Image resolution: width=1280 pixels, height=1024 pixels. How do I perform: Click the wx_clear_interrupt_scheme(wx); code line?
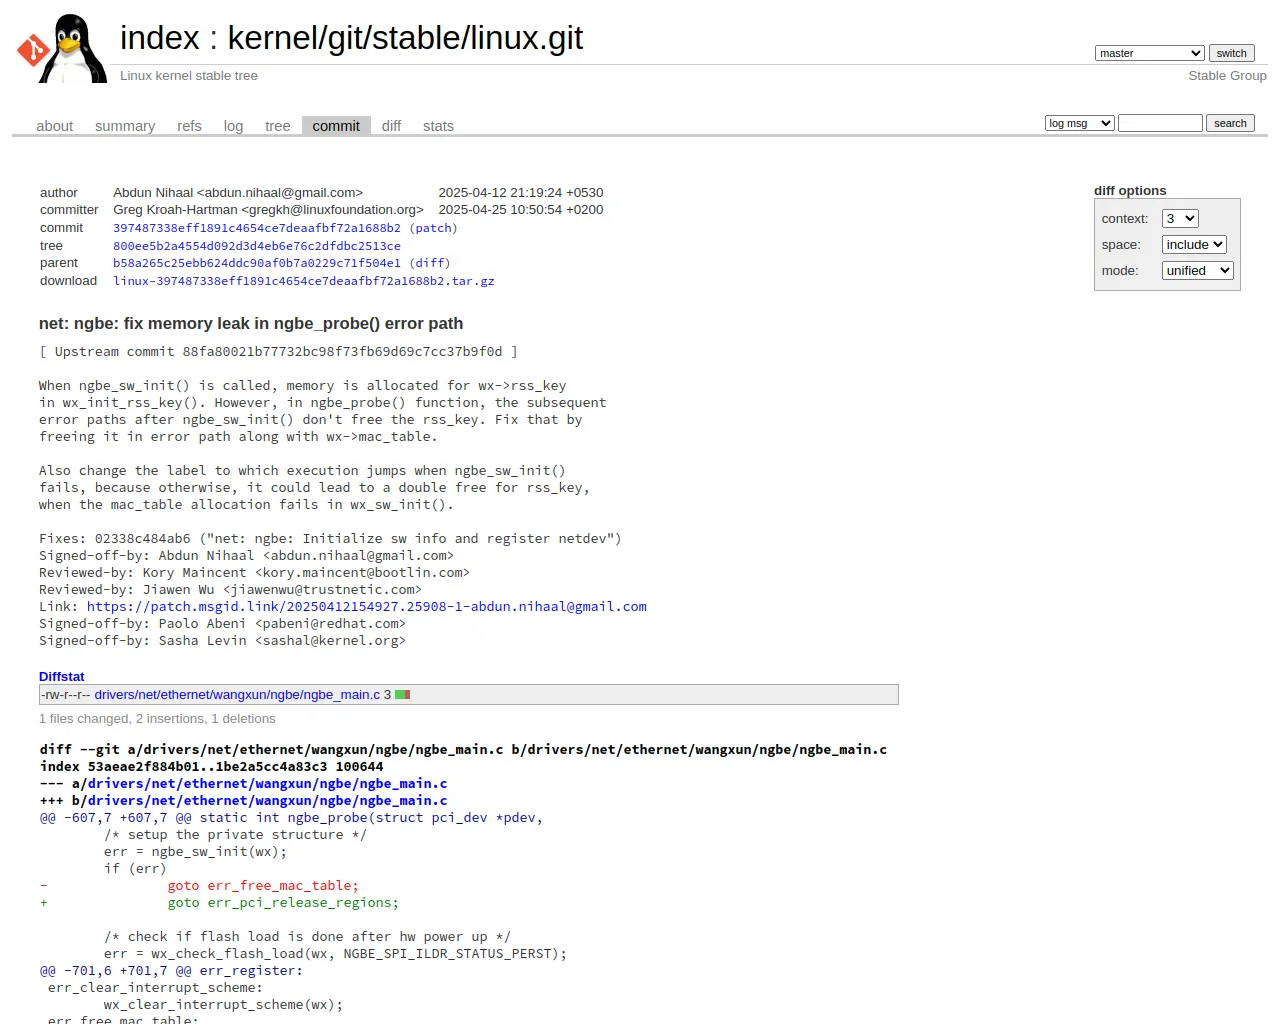[x=223, y=1005]
